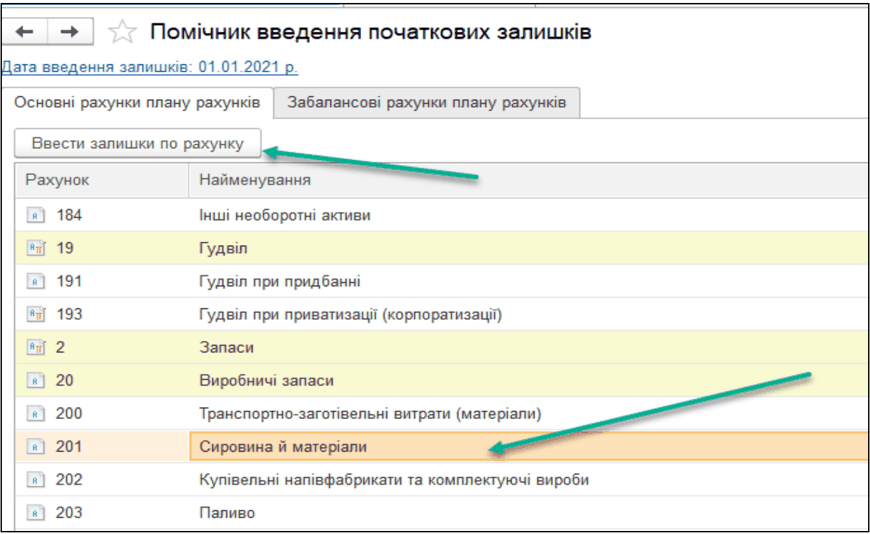This screenshot has width=870, height=534.
Task: Select the Паливо account row
Action: [227, 513]
